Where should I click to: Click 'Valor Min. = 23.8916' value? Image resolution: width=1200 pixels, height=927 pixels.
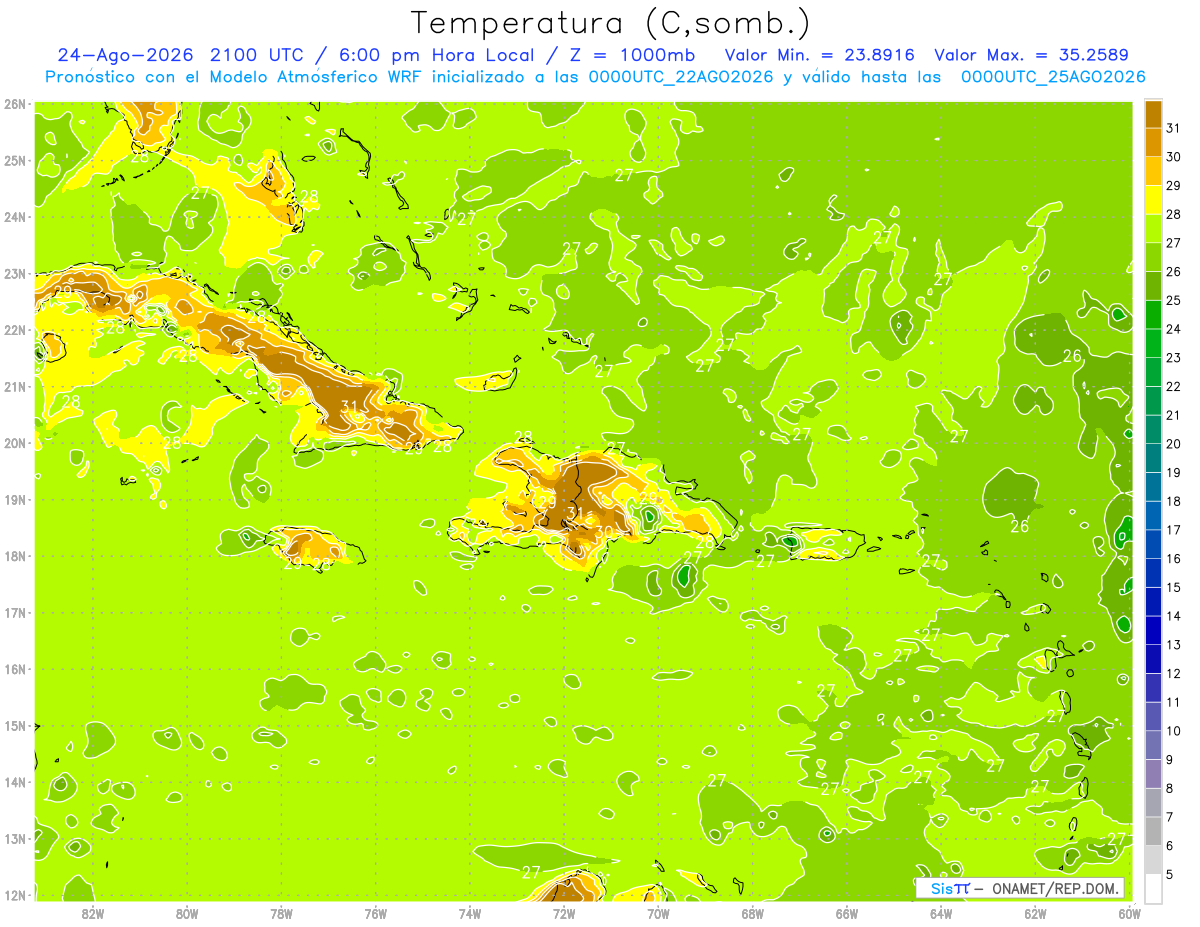click(x=819, y=54)
